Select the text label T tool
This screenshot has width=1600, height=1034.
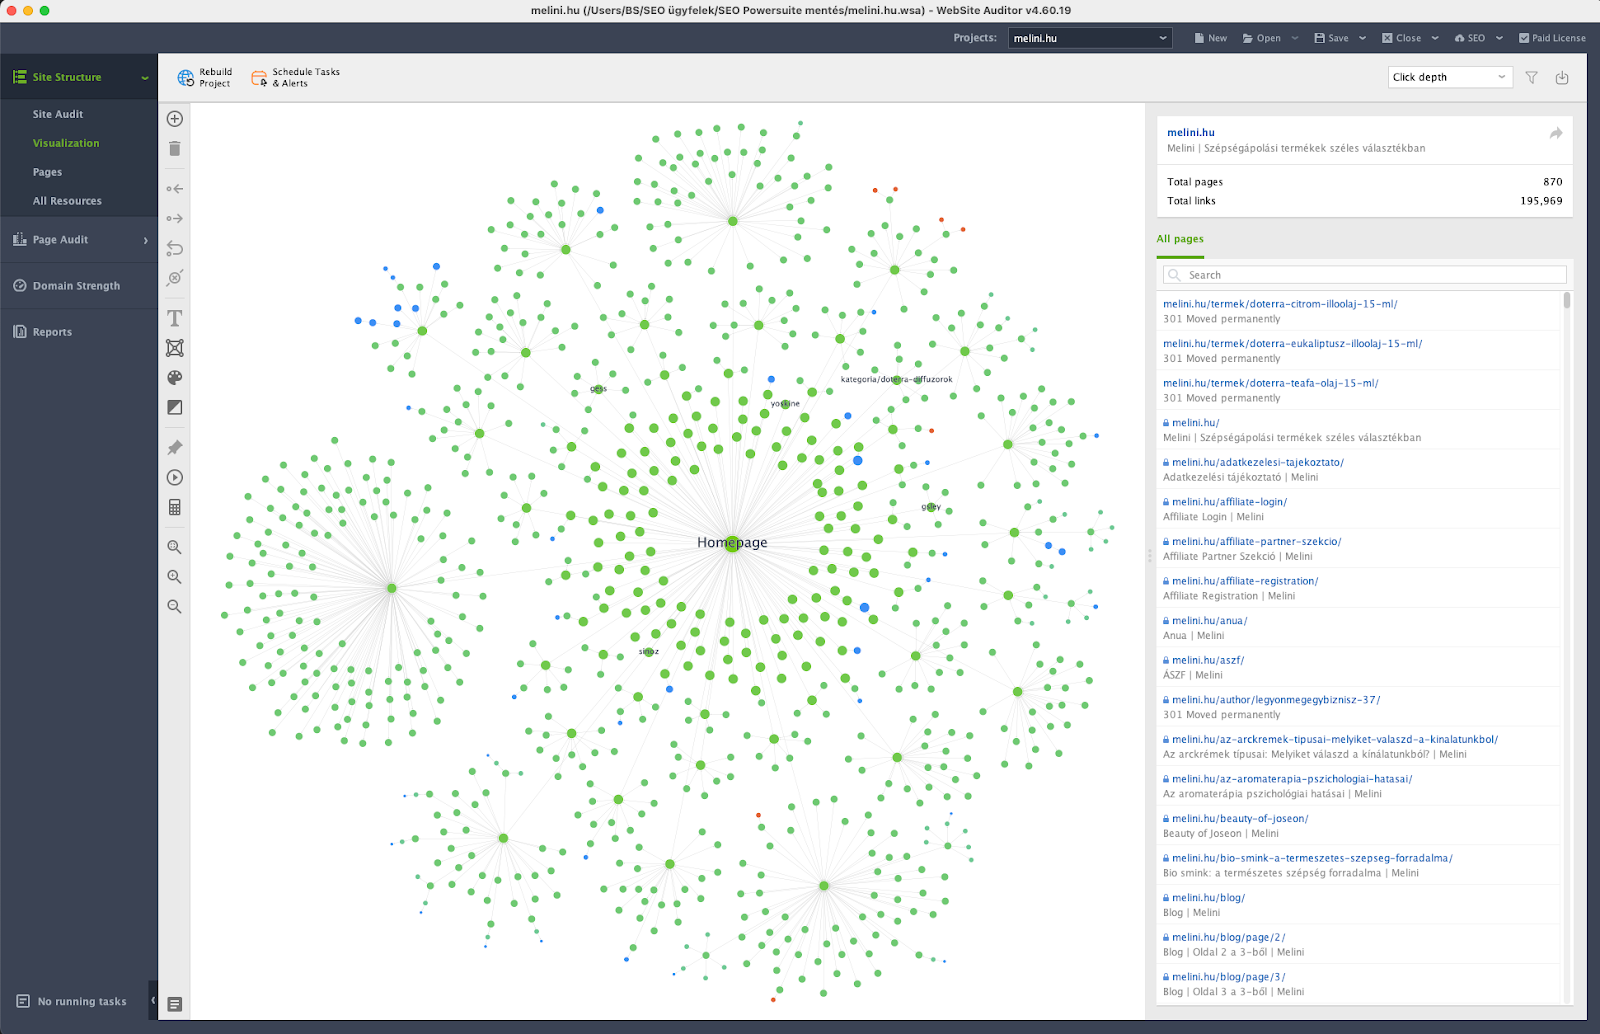pos(175,318)
